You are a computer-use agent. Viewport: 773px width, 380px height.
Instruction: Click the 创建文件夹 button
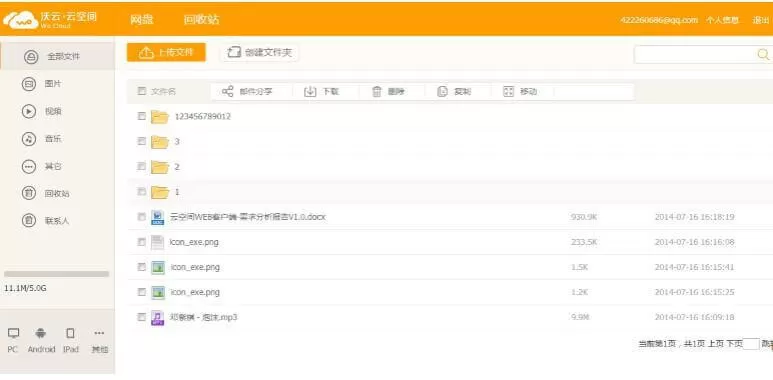click(260, 53)
